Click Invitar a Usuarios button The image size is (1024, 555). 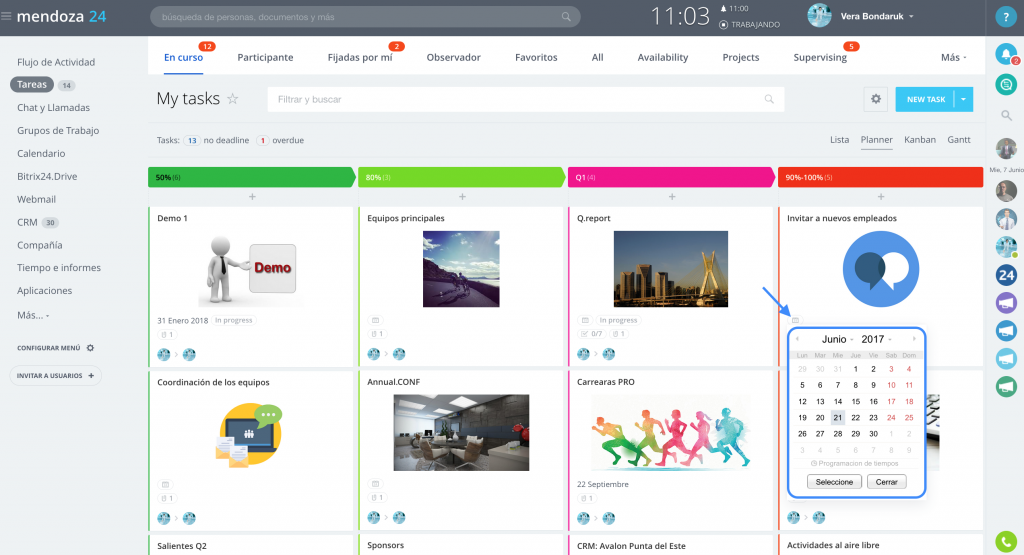(56, 375)
